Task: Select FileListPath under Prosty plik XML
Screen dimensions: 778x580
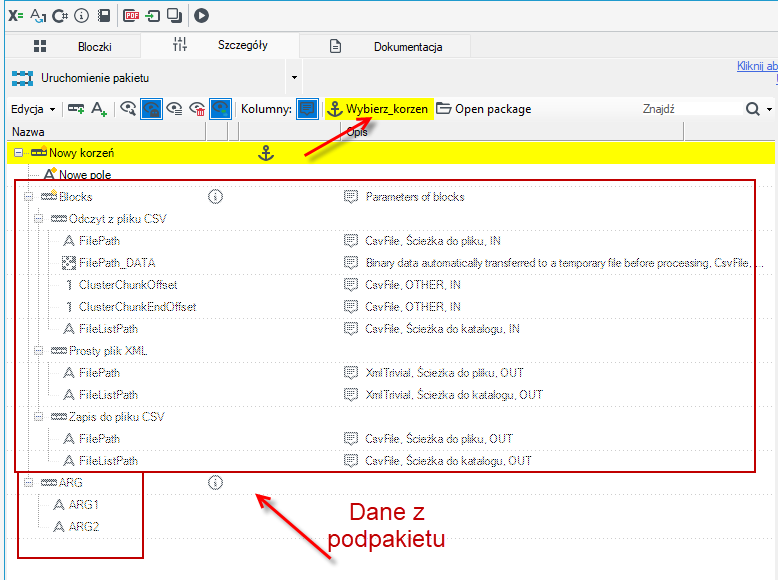Action: click(x=108, y=395)
